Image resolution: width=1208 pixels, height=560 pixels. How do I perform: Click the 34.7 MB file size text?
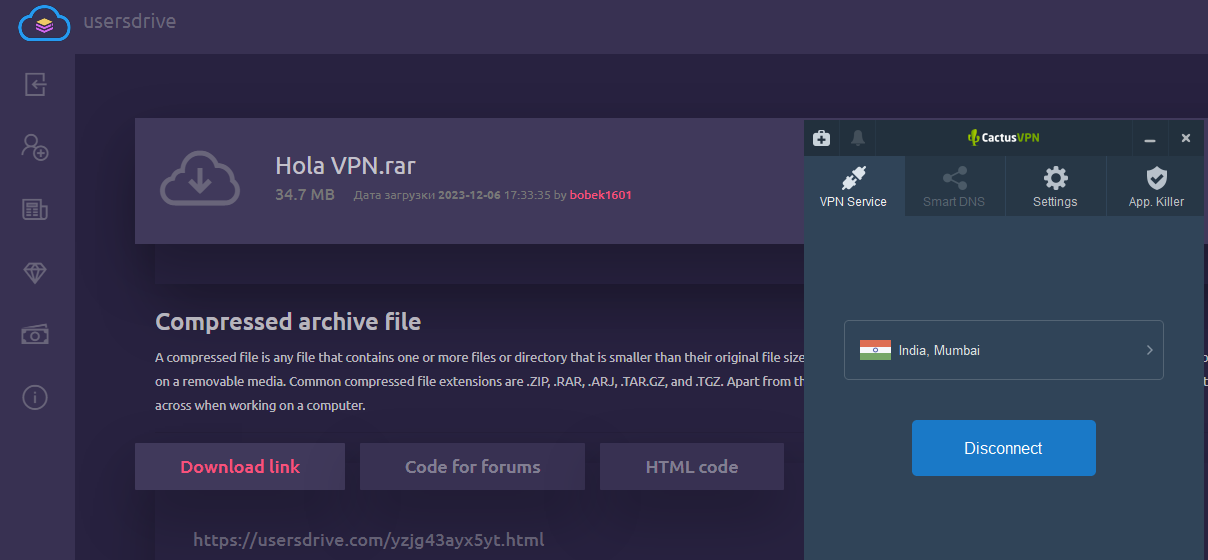point(305,195)
